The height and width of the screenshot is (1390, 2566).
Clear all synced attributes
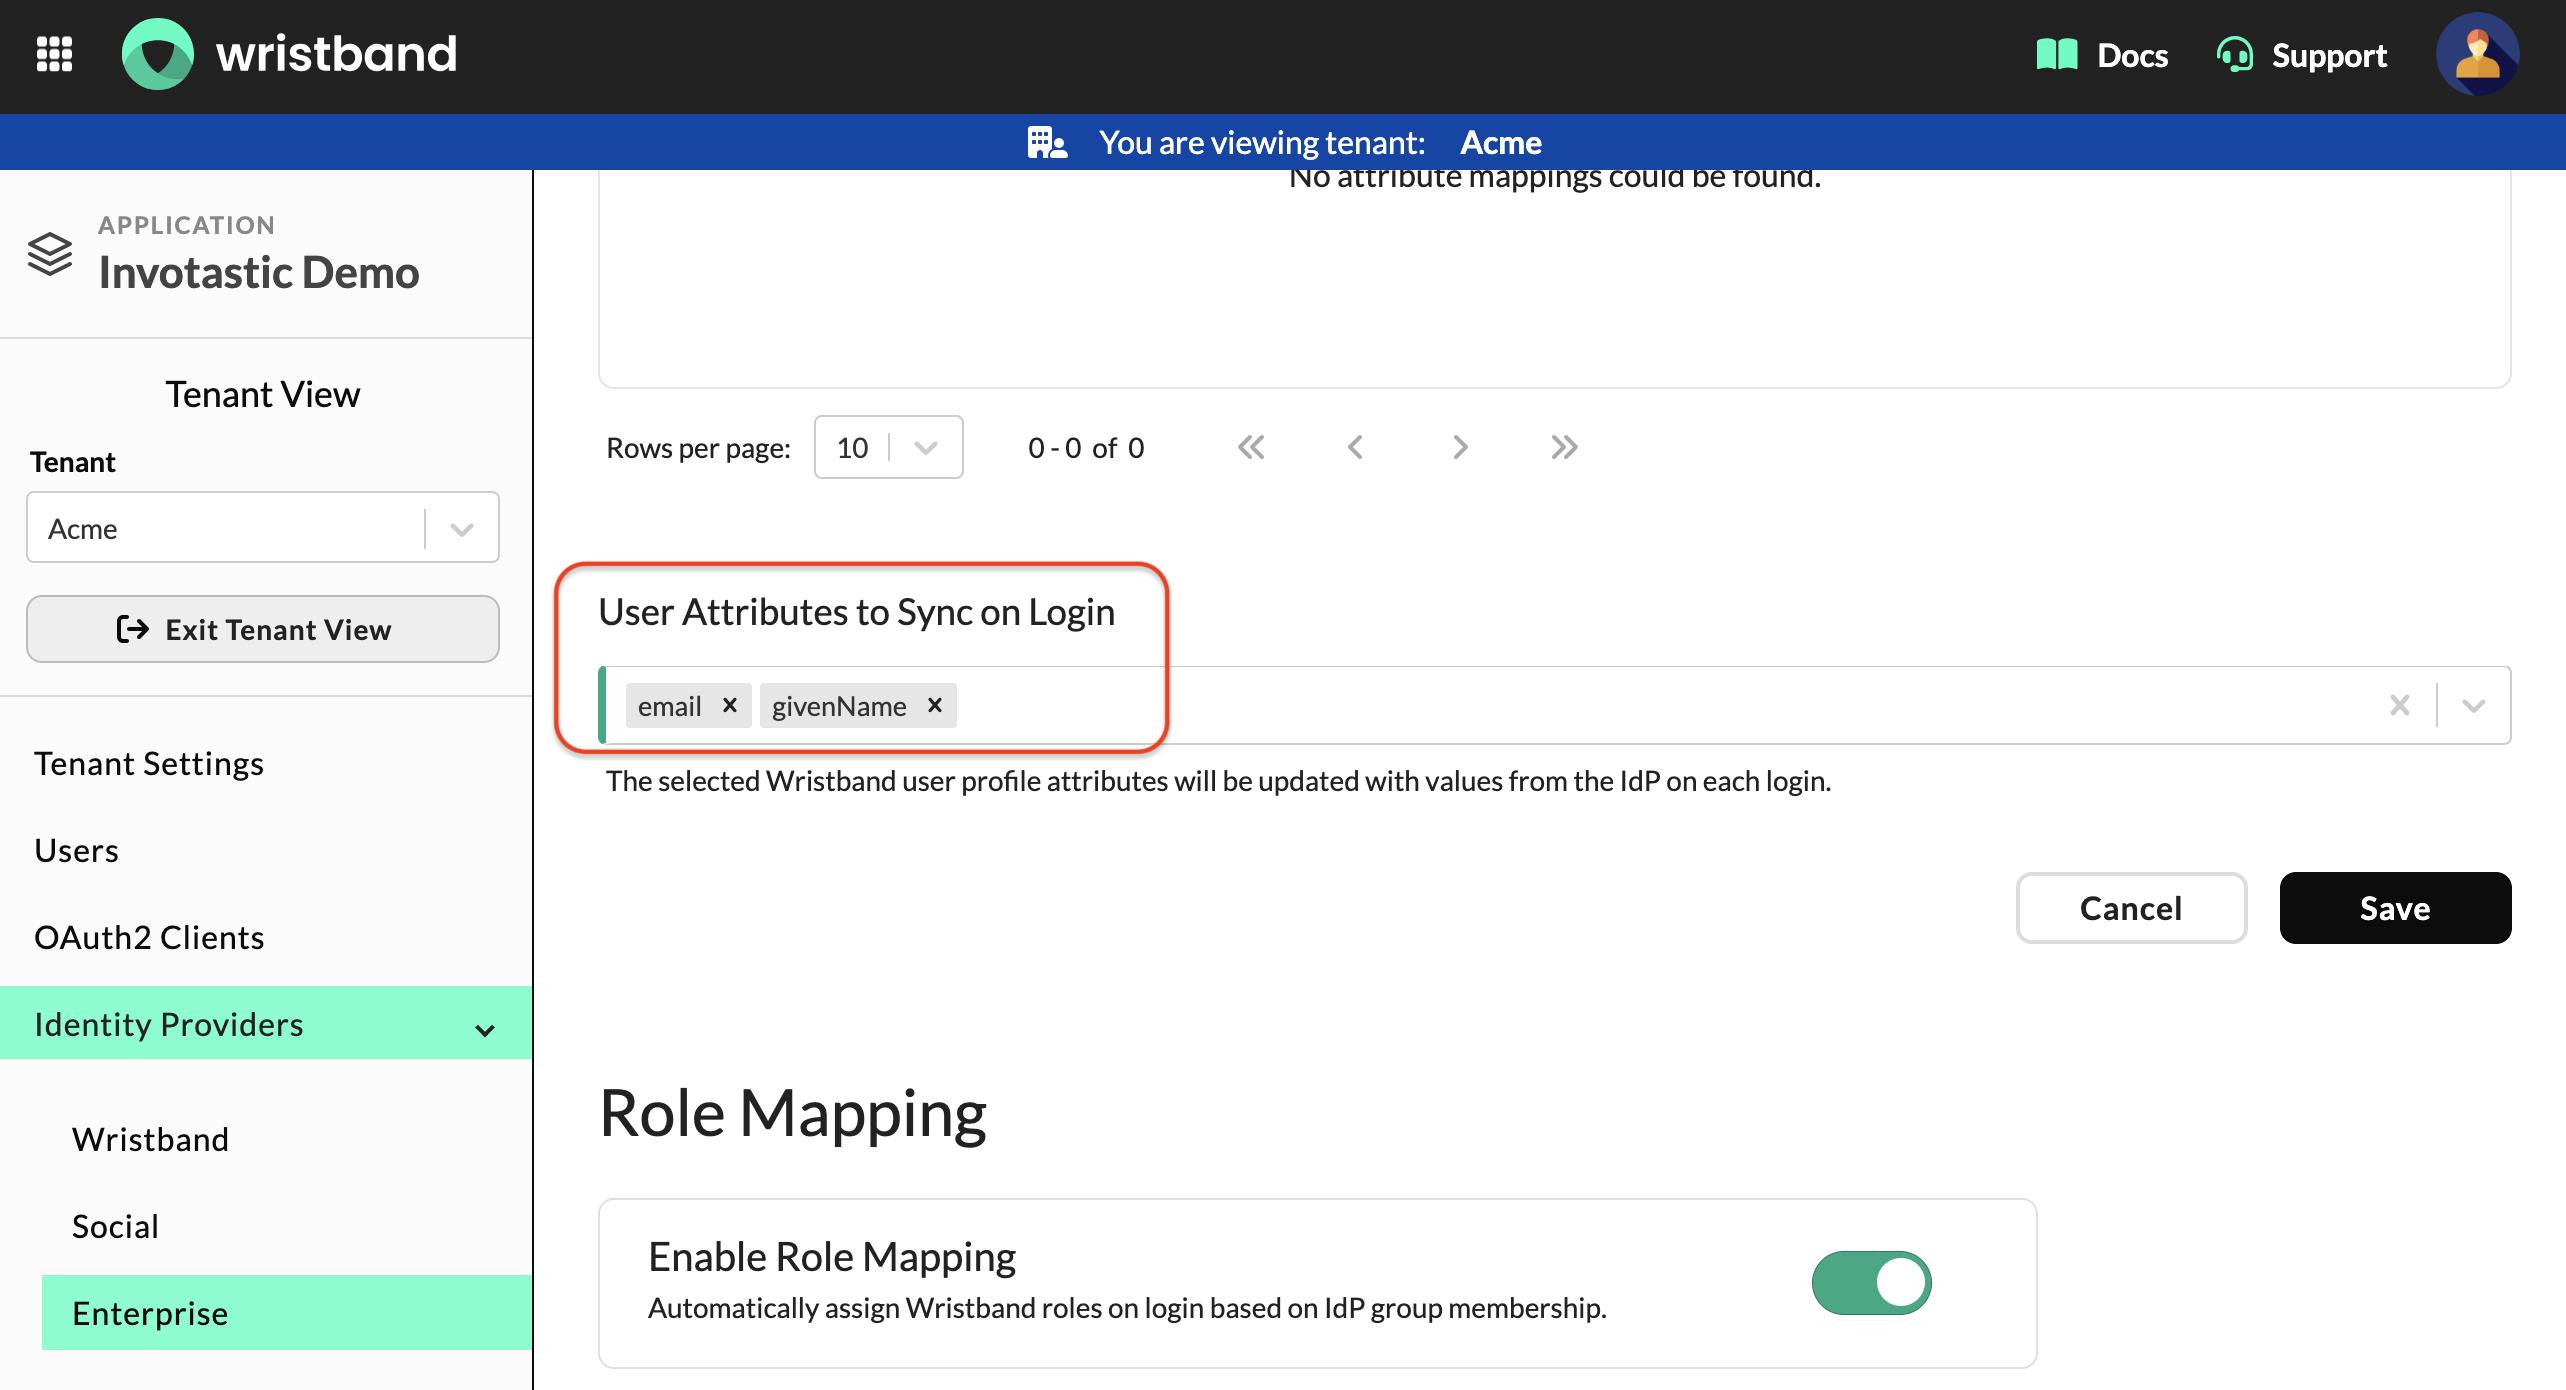click(x=2400, y=705)
